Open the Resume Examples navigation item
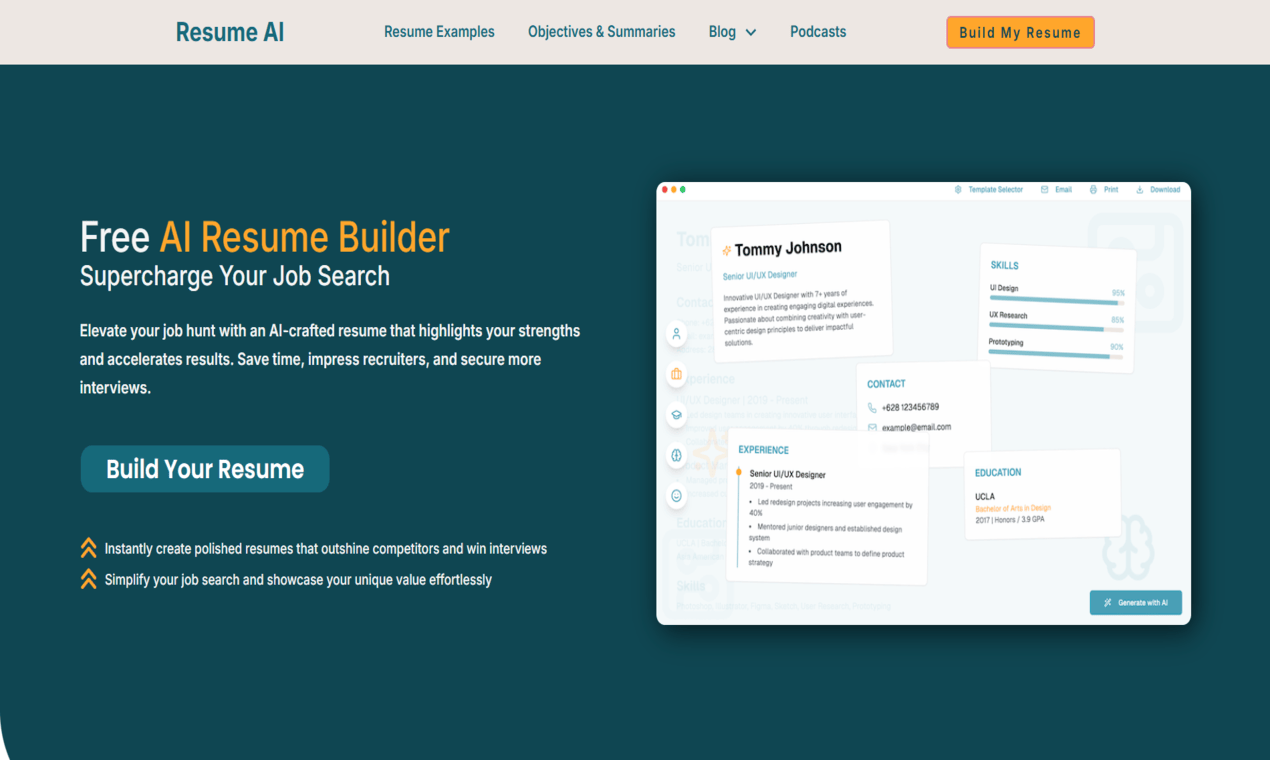Screen dimensions: 1270x760 pos(439,31)
